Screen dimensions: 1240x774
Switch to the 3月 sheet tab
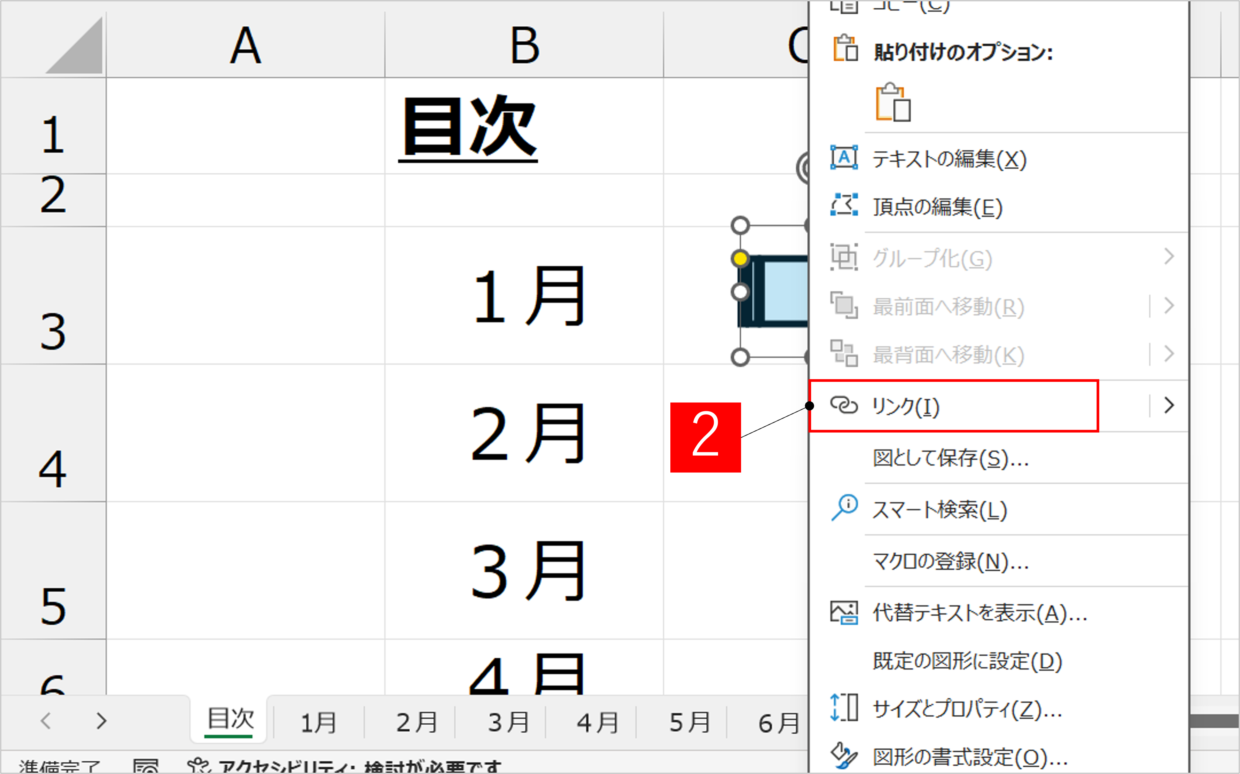click(508, 722)
